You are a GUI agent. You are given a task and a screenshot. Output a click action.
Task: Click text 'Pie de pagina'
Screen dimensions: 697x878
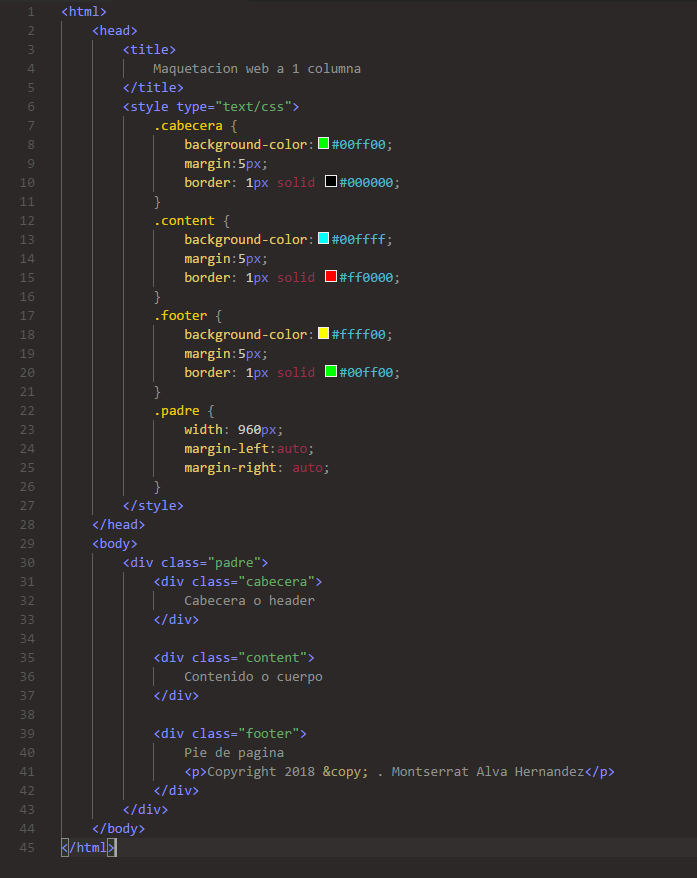pos(234,753)
